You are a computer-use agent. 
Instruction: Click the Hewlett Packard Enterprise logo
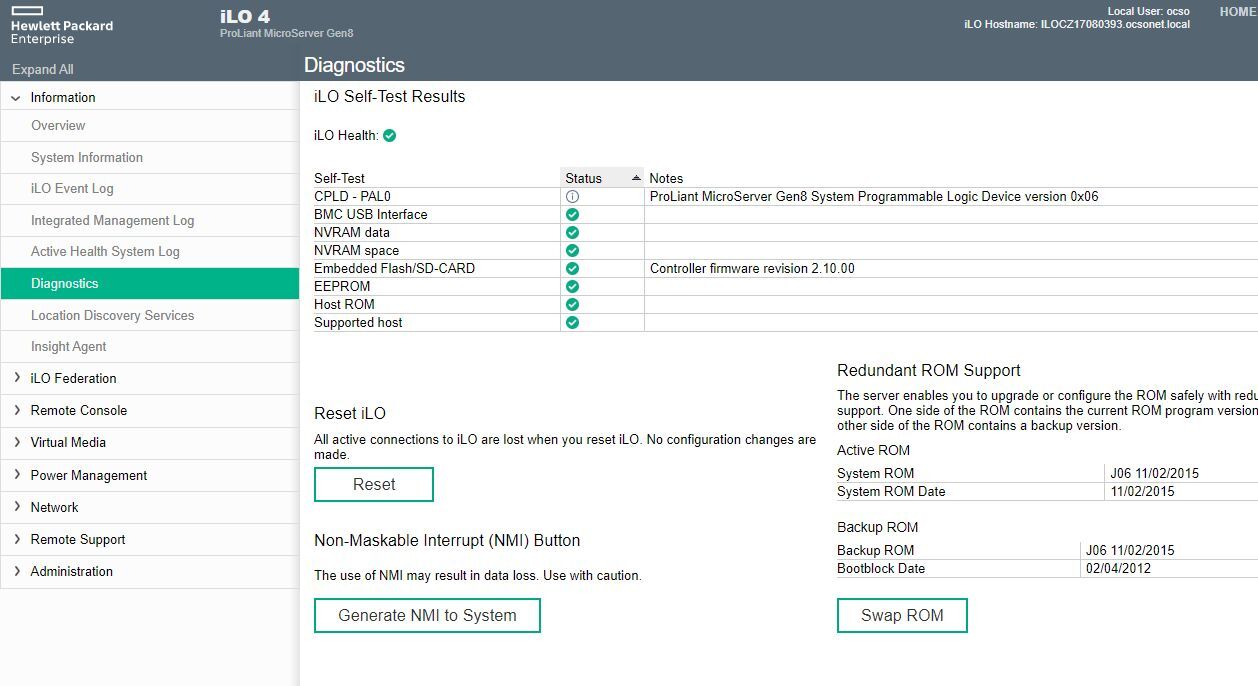[x=62, y=25]
